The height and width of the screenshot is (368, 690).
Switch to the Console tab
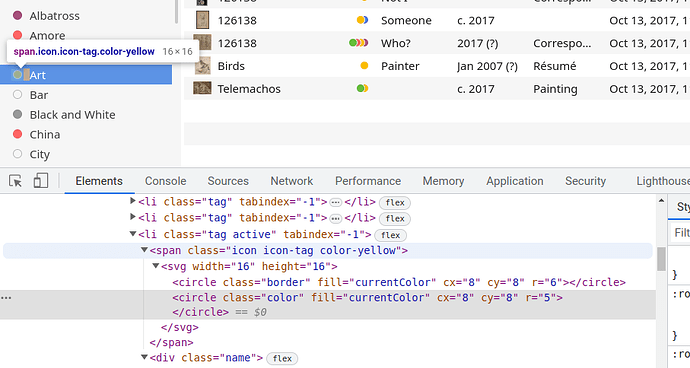tap(165, 181)
